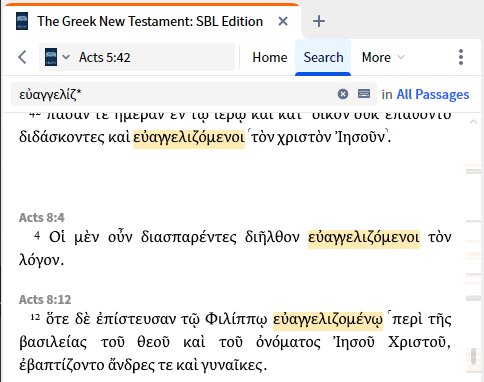Switch to the Home tab
The image size is (484, 382).
click(270, 57)
